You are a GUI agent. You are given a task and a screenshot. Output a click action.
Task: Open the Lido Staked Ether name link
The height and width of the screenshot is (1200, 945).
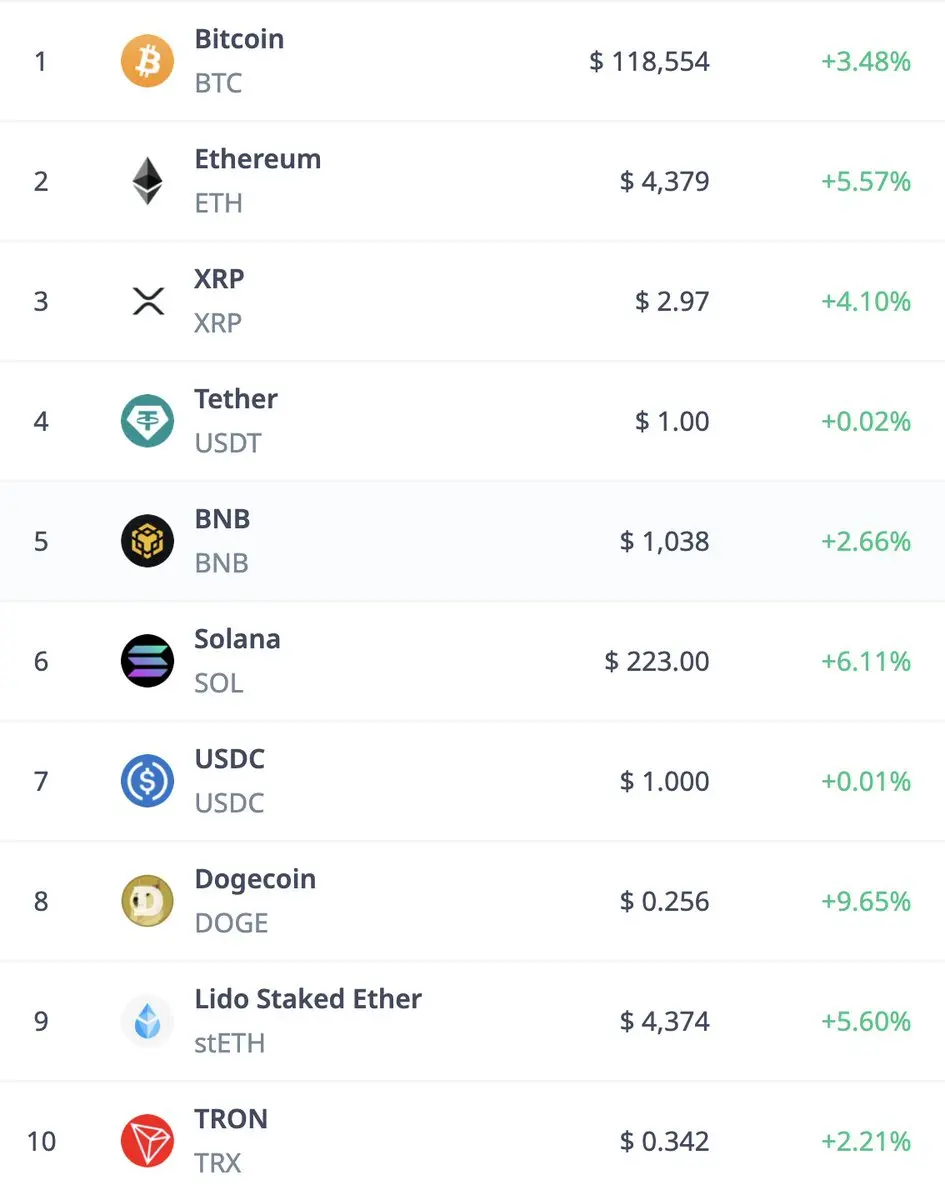pos(308,1000)
